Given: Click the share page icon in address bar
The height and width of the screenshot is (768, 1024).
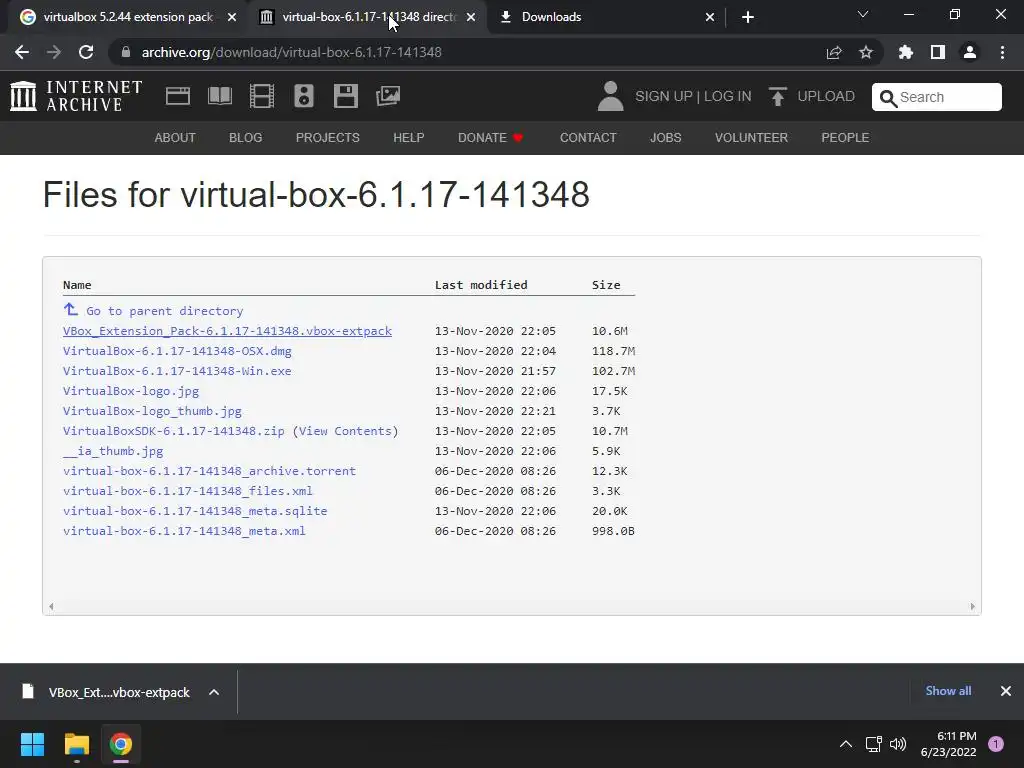Looking at the screenshot, I should (x=834, y=52).
